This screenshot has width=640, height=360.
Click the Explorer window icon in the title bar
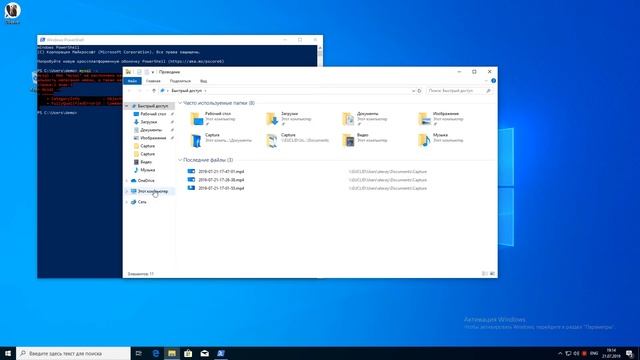pos(128,72)
